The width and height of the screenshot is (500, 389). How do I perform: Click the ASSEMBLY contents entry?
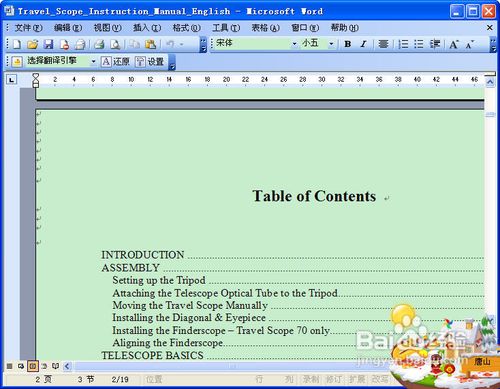[130, 268]
